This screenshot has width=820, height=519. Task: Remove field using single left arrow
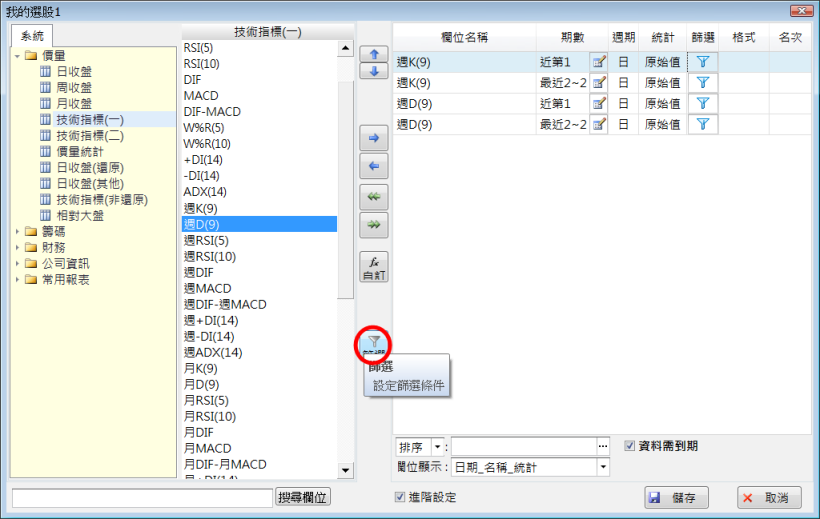click(374, 166)
